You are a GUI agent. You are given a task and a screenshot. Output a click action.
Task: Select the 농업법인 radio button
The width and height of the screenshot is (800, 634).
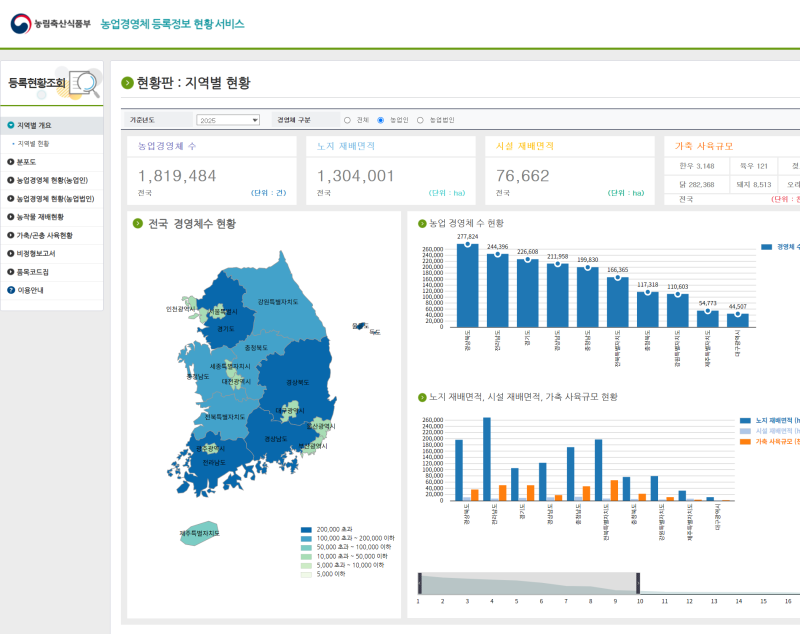pyautogui.click(x=420, y=120)
